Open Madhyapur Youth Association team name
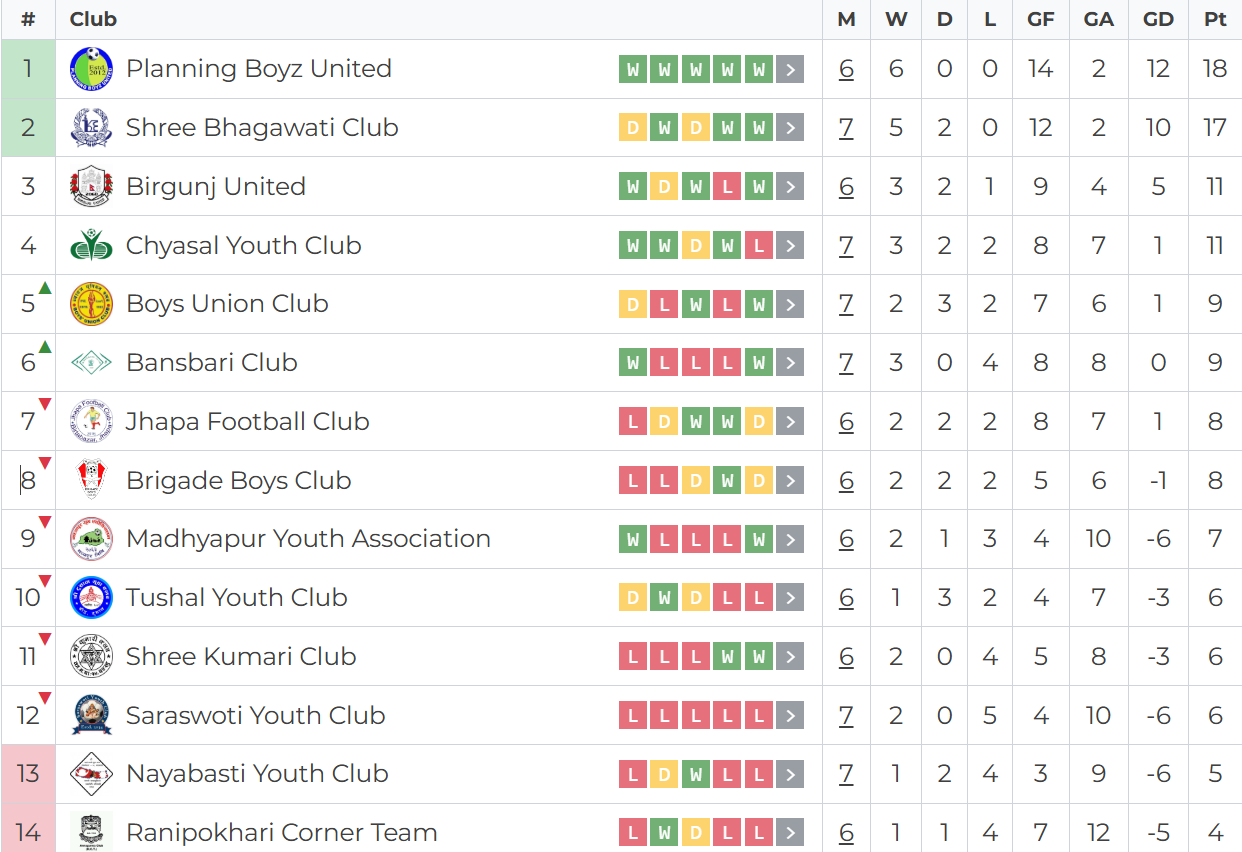The height and width of the screenshot is (852, 1242). coord(308,539)
